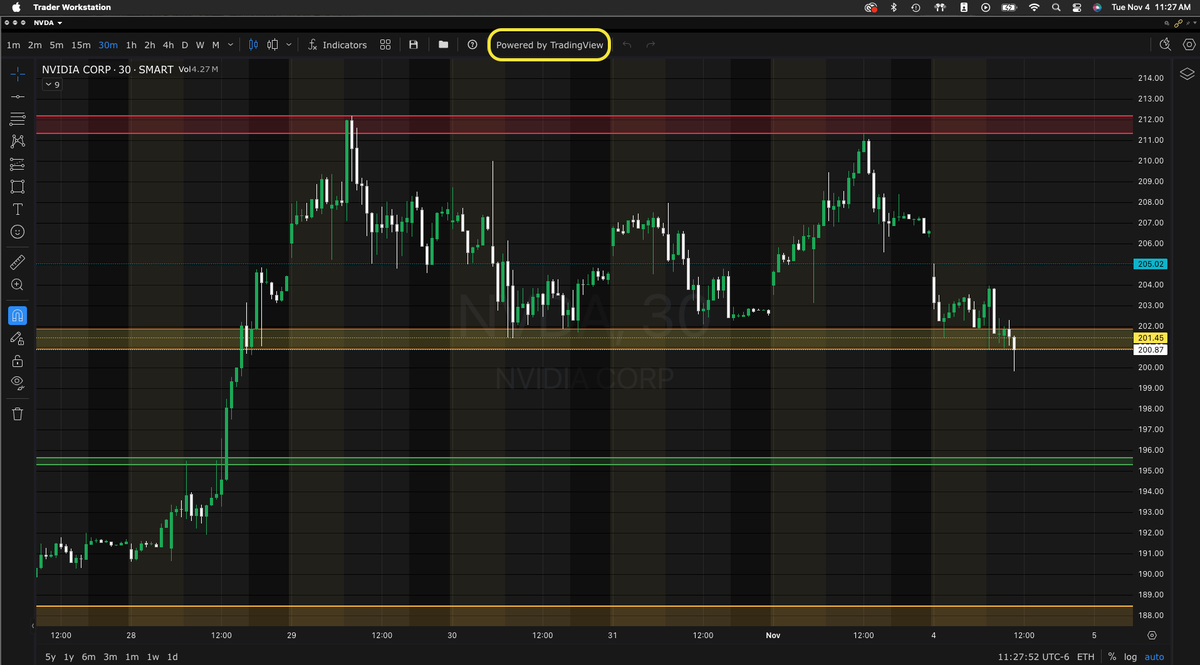Open macOS Control Center icon
Screen dimensions: 1200x665
click(1077, 7)
